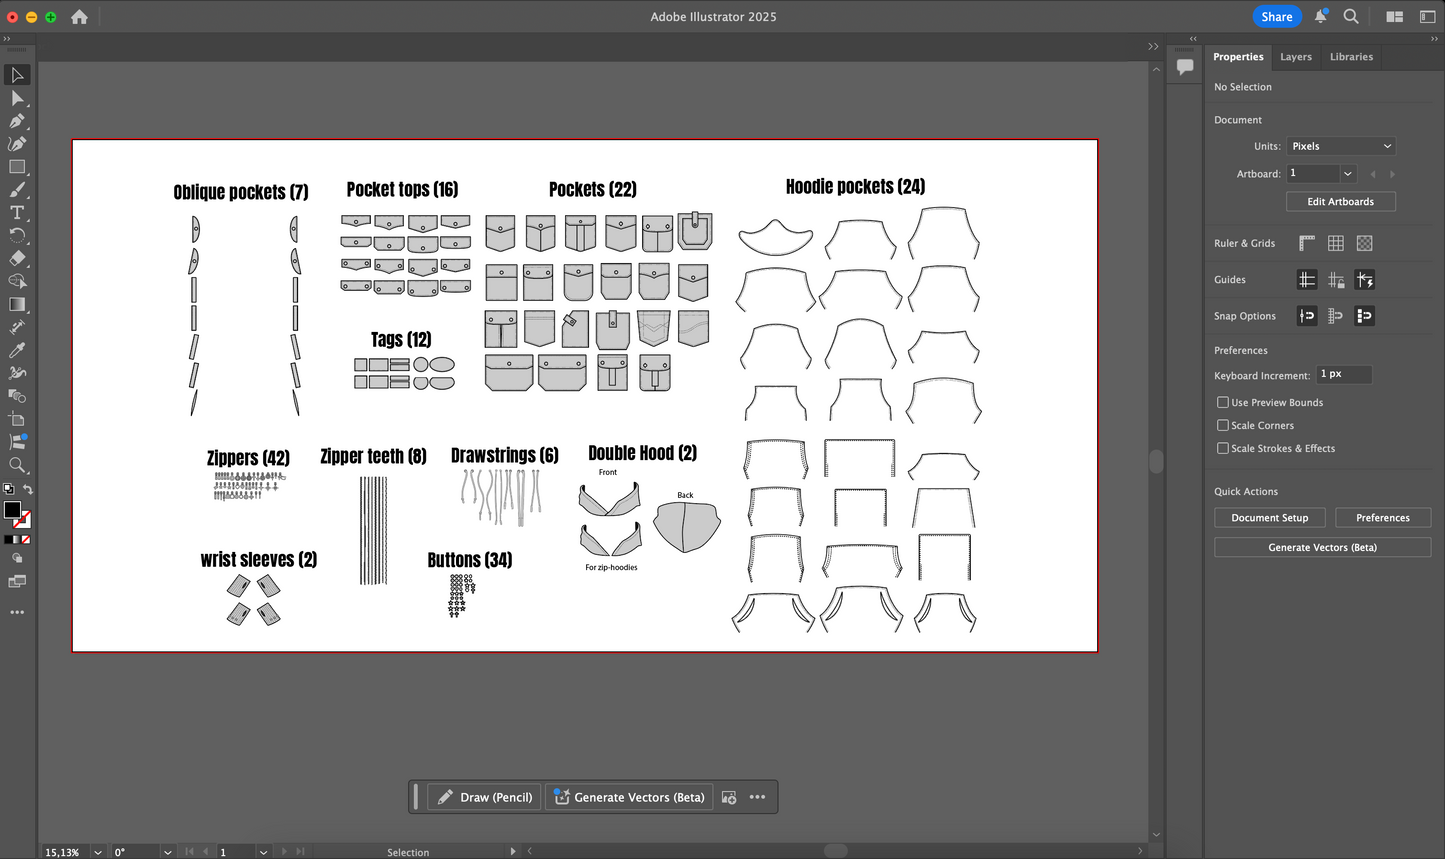Select the Selection tool

pos(16,75)
